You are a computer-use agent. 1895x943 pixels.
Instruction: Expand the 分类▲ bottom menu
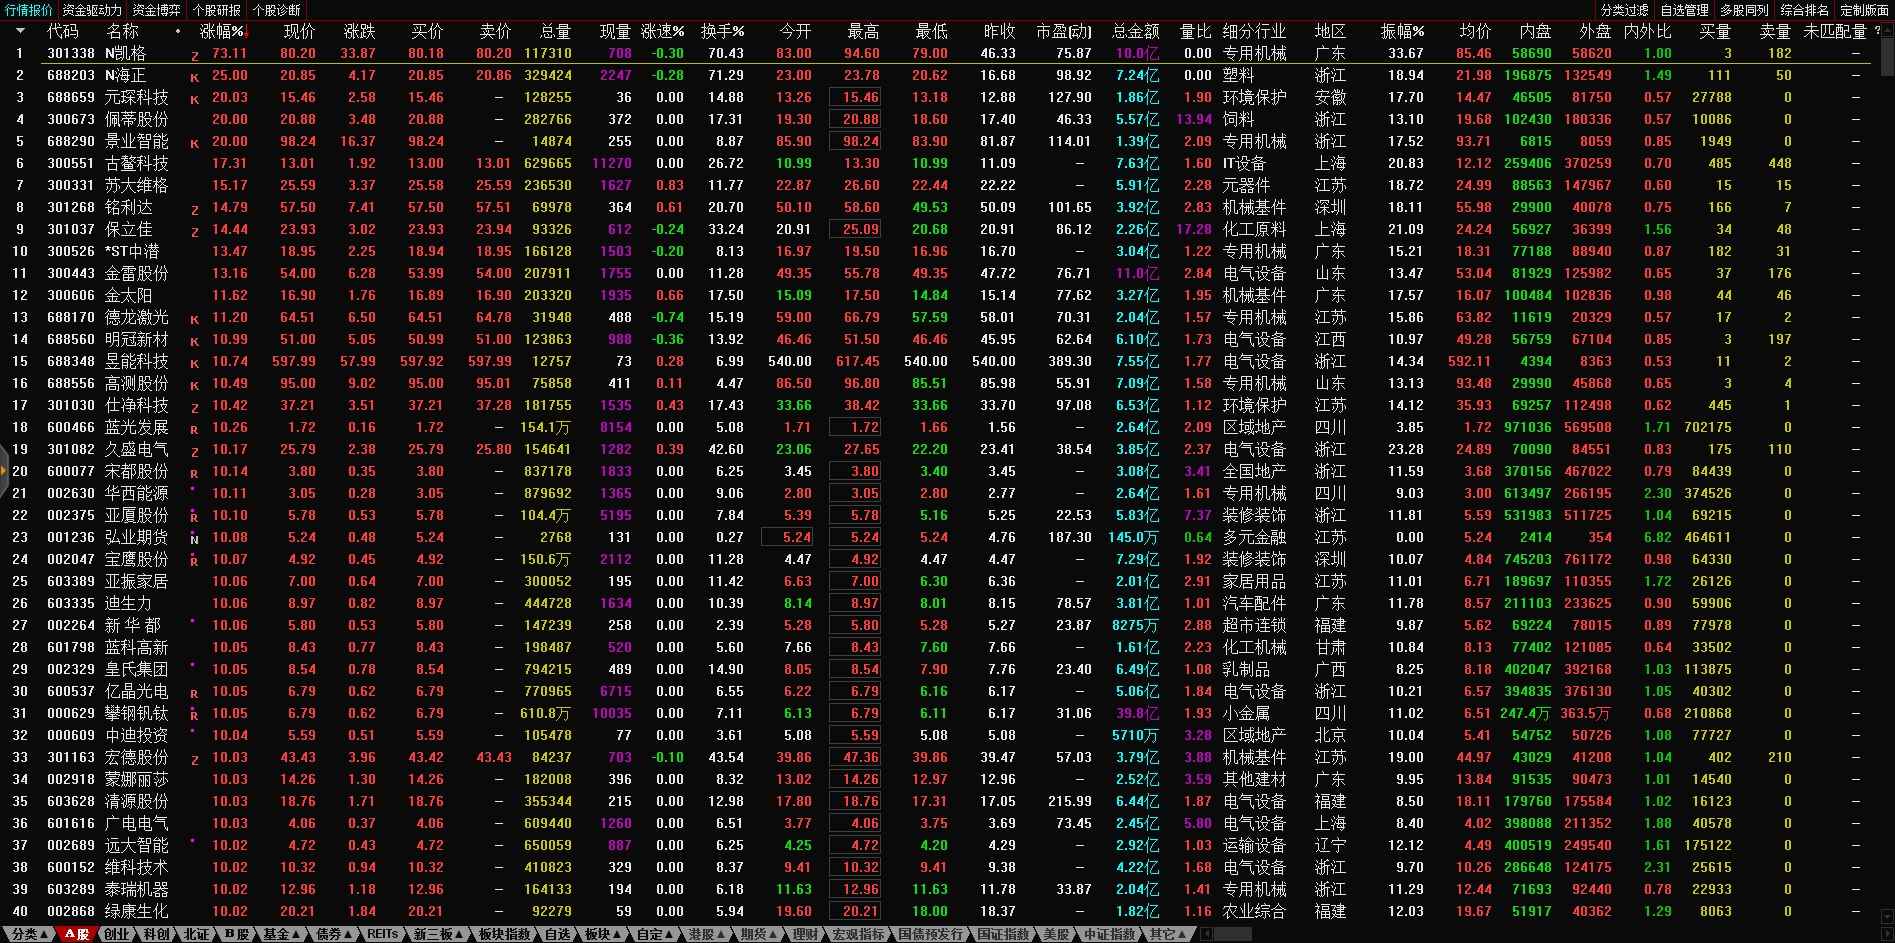pos(31,934)
